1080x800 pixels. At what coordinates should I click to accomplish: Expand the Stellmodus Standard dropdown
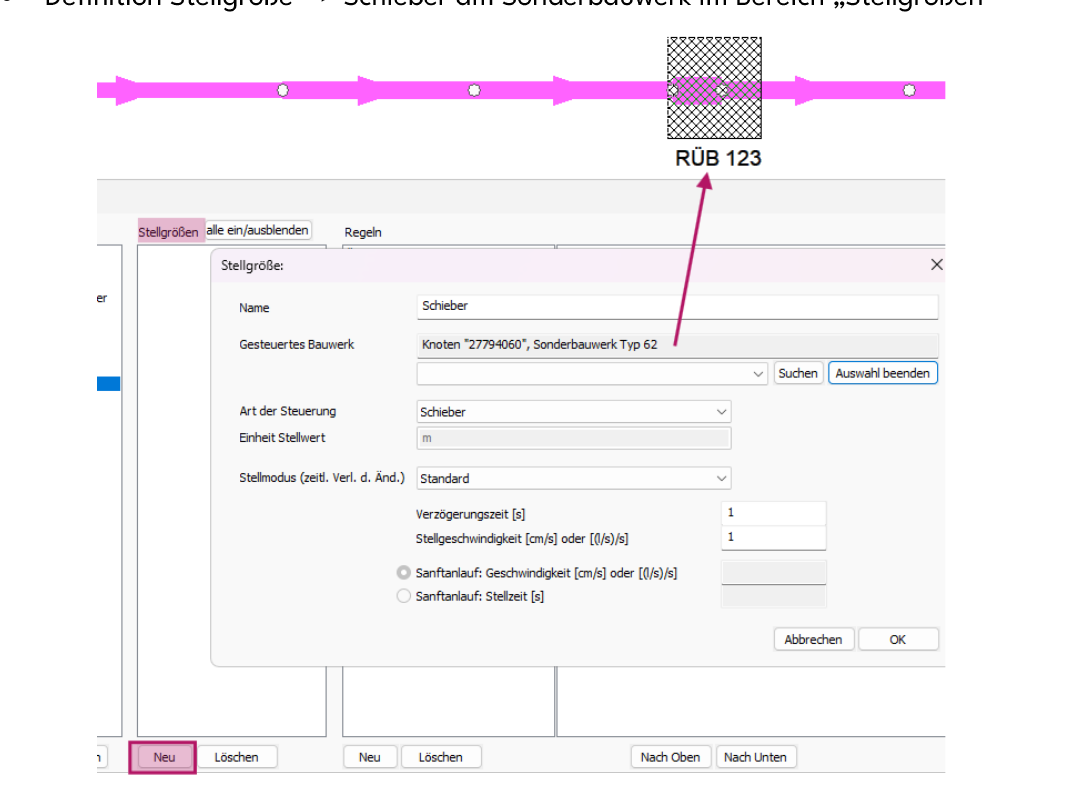(x=574, y=478)
